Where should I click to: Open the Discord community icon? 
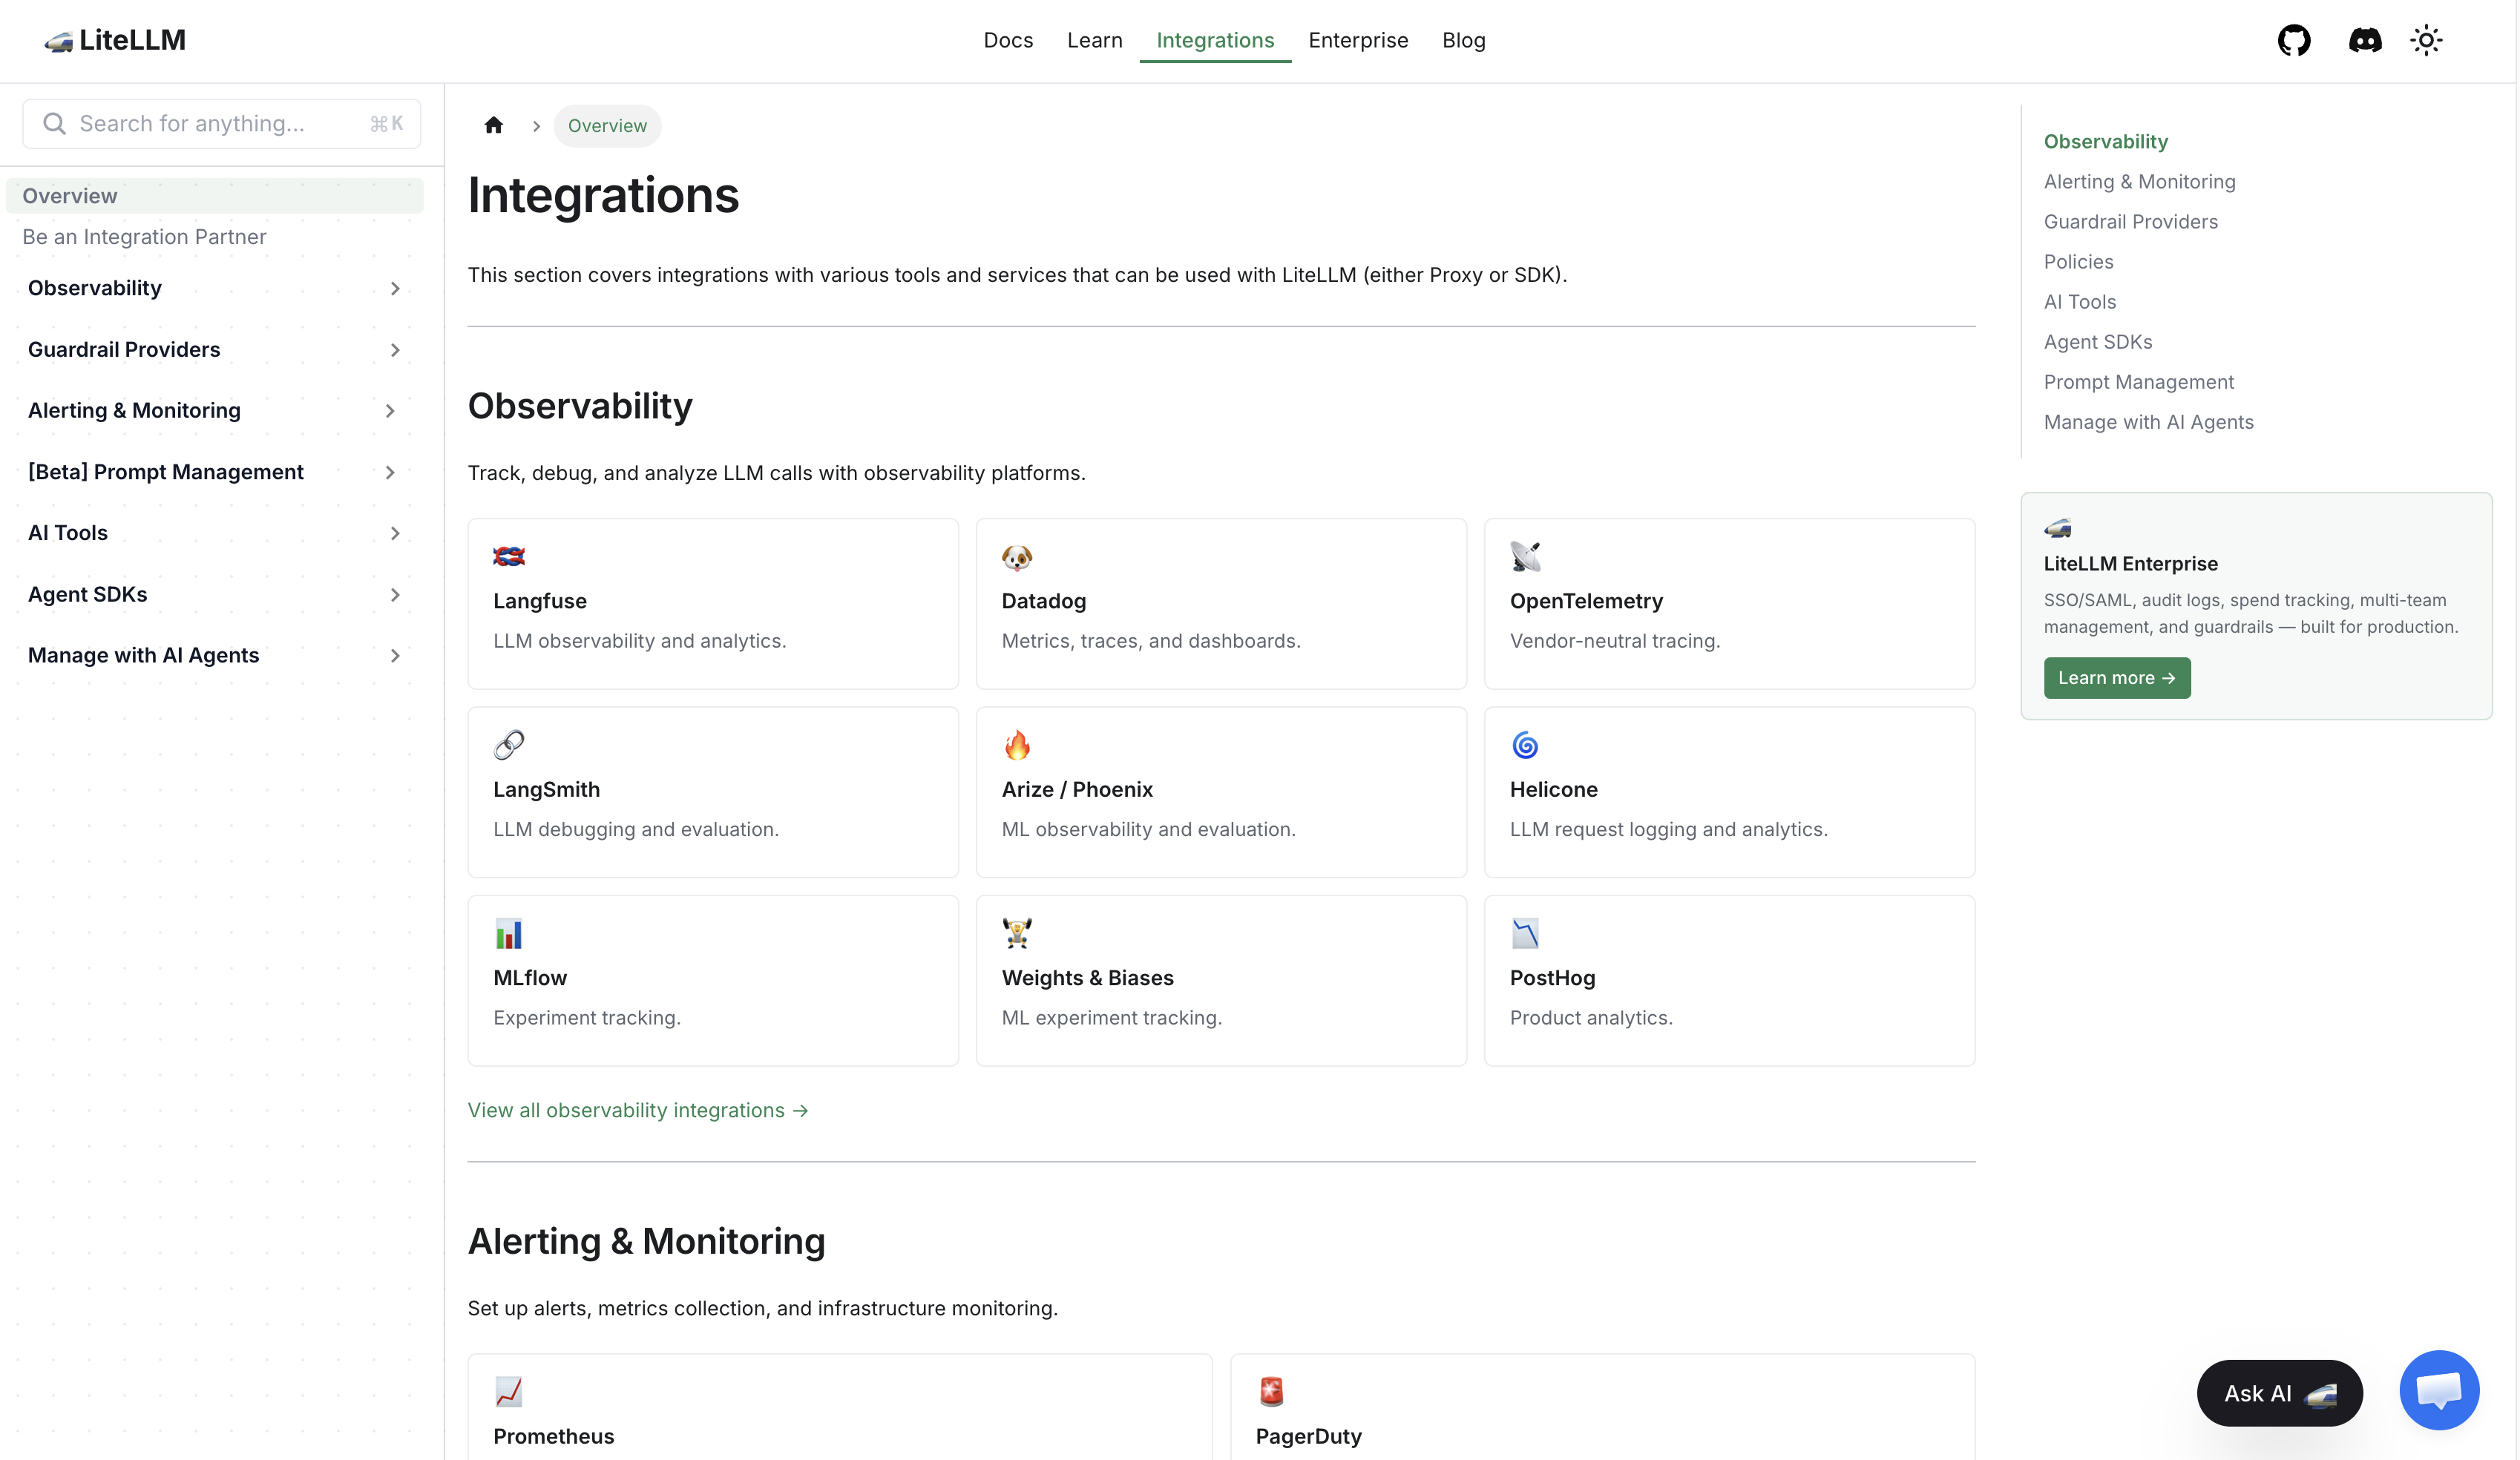(2364, 40)
